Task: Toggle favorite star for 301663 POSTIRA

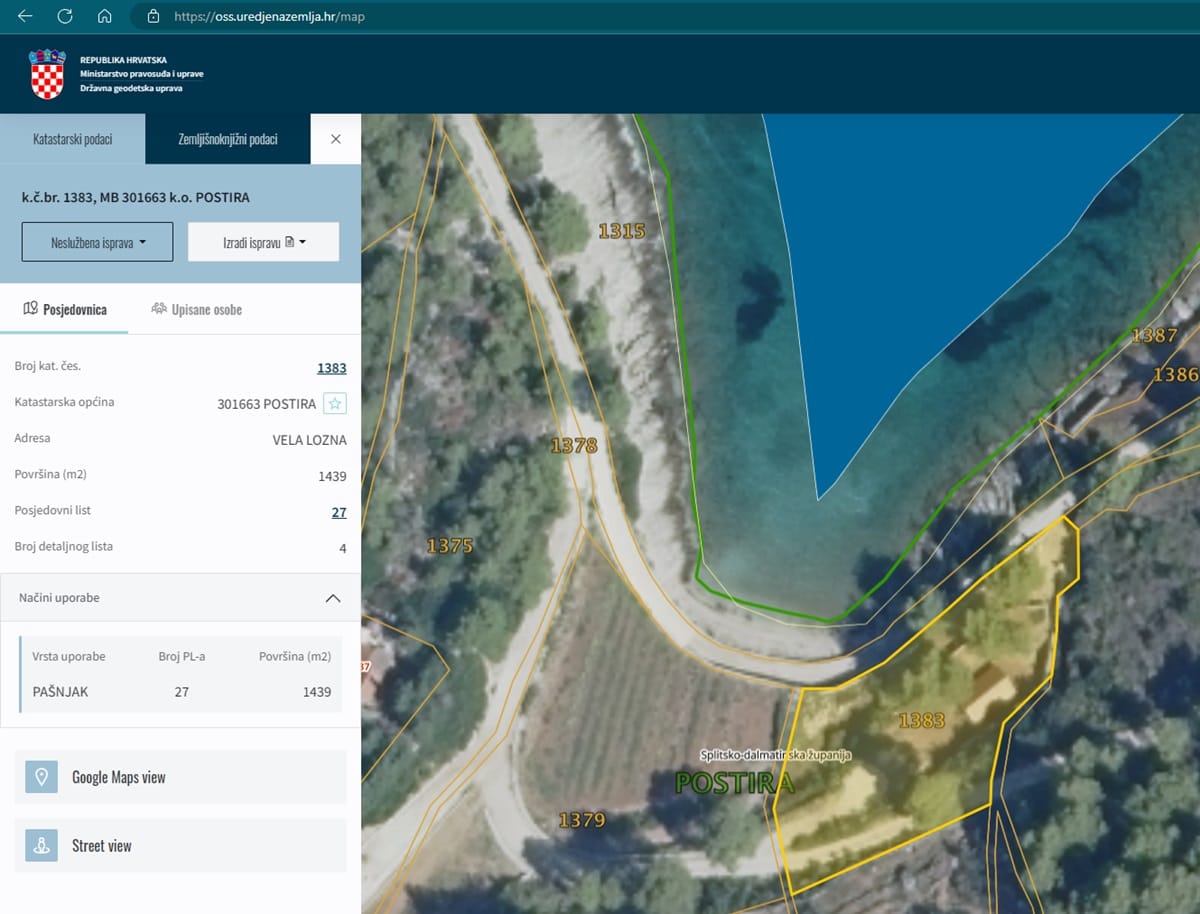Action: (335, 403)
